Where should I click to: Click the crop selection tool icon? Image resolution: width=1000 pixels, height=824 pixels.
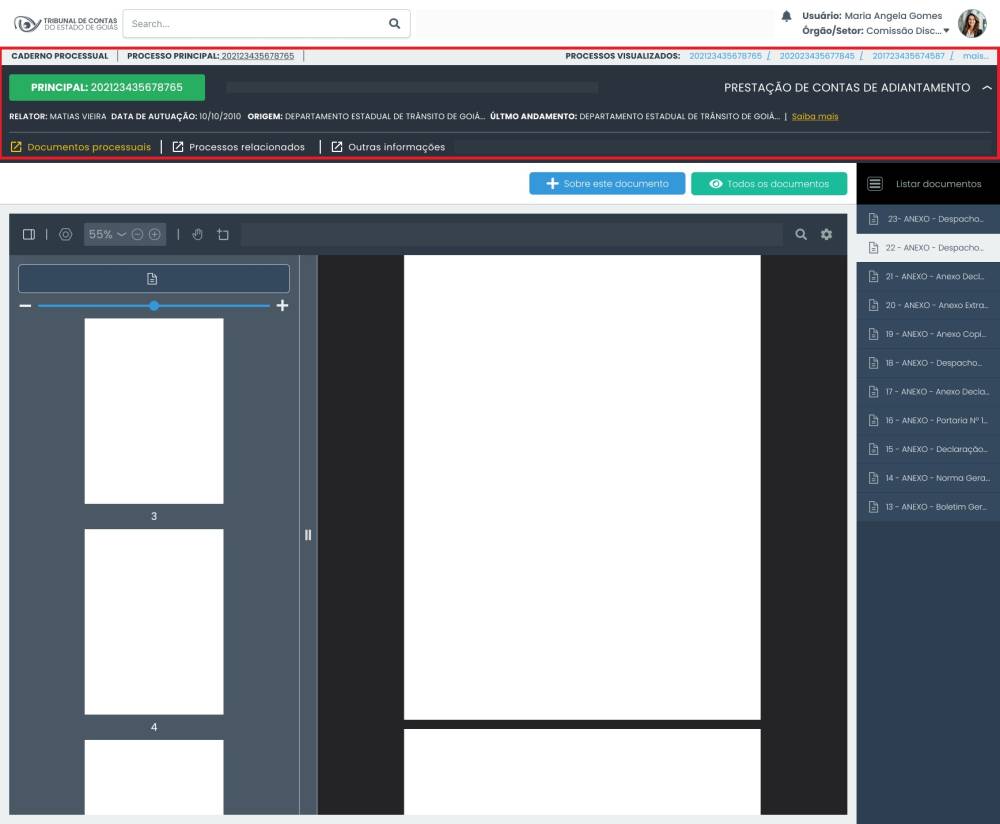pyautogui.click(x=223, y=234)
